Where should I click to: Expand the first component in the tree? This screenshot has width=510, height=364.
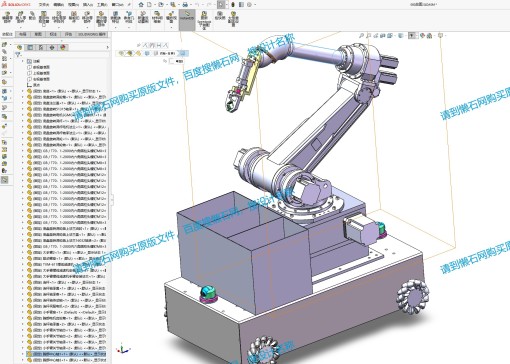23,91
